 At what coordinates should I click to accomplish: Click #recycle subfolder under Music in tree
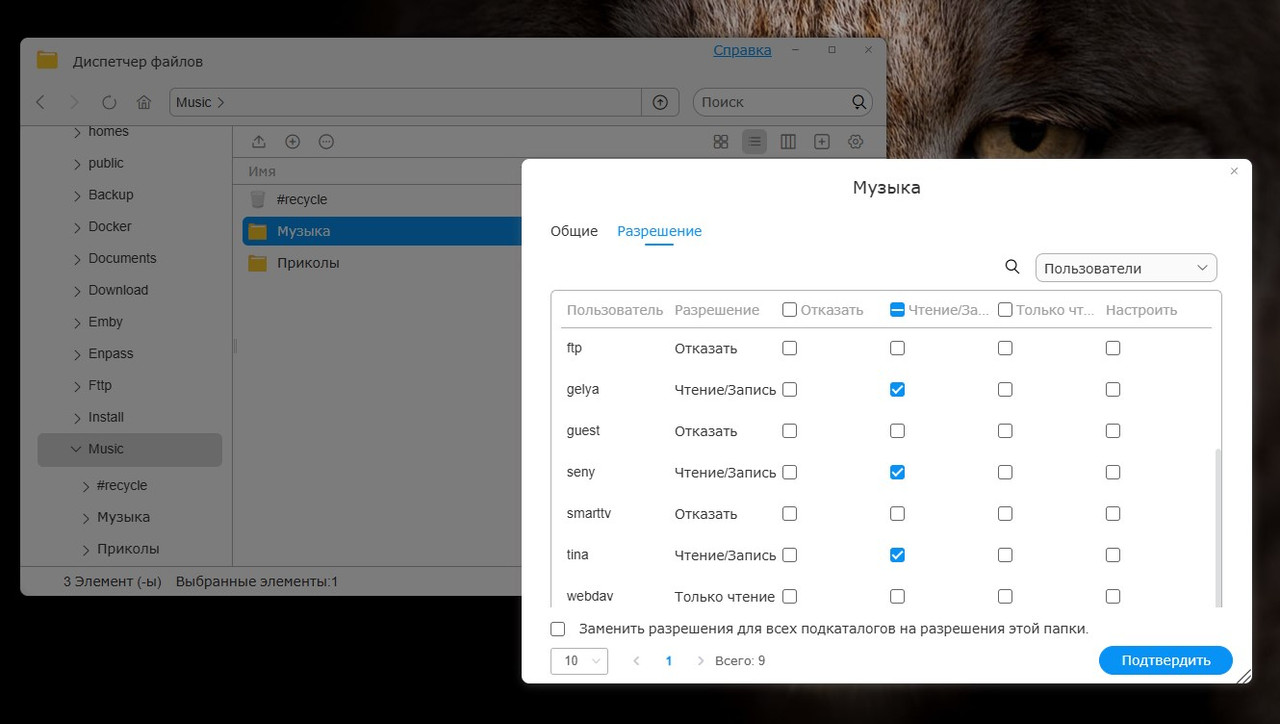point(122,486)
